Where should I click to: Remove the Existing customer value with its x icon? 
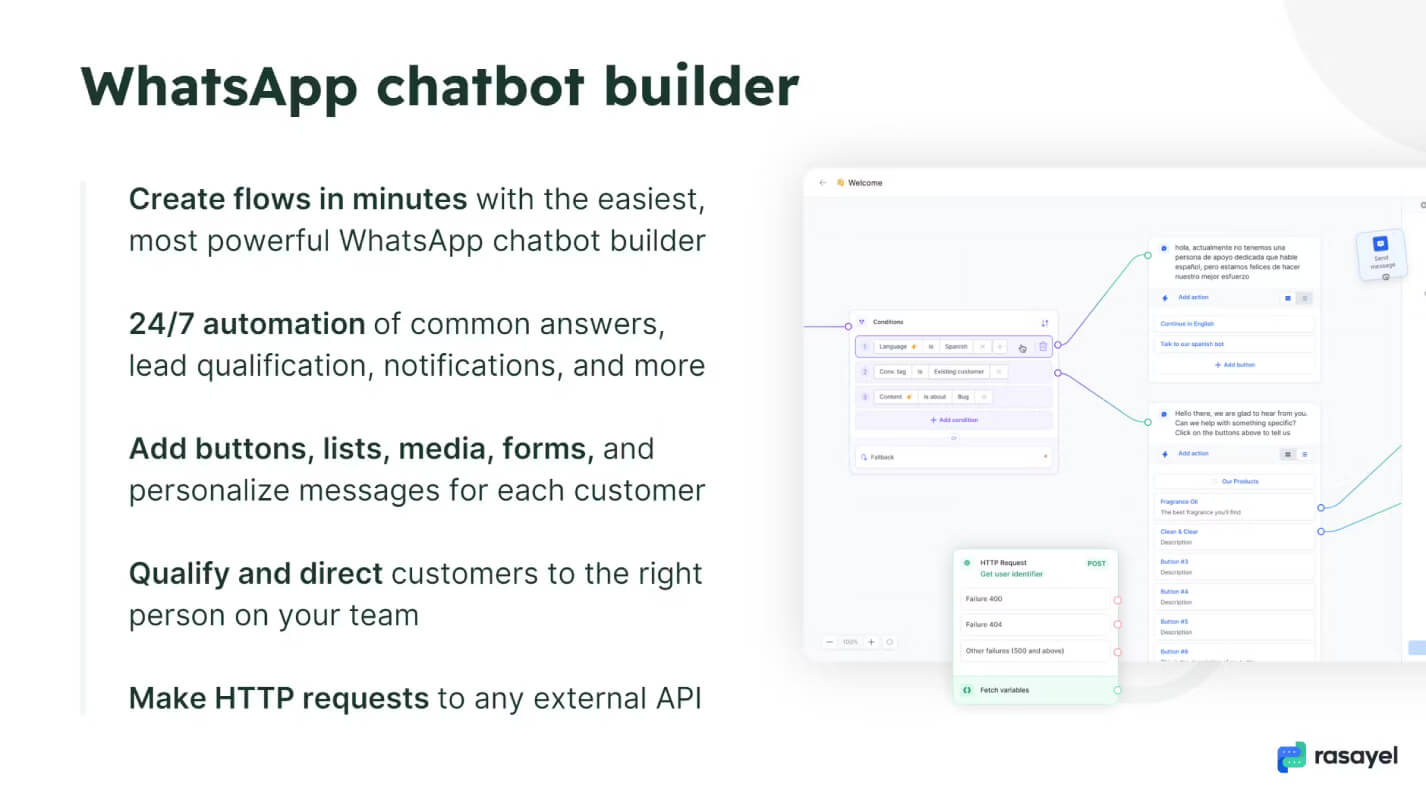pyautogui.click(x=998, y=372)
